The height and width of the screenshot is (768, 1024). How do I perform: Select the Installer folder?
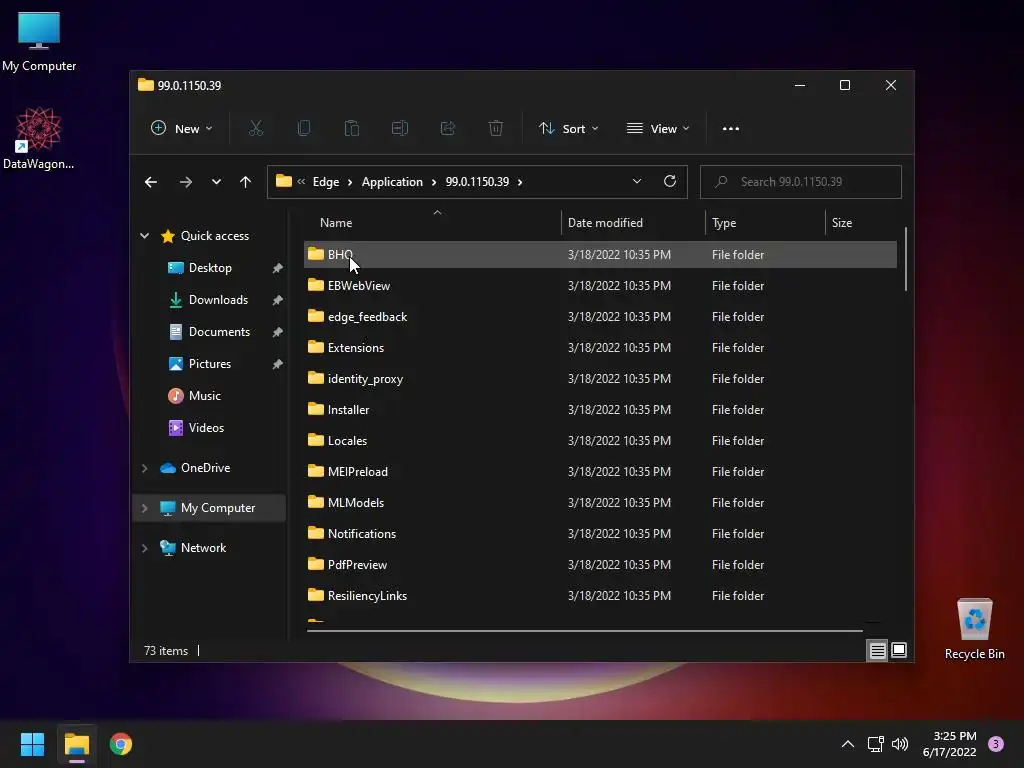click(600, 409)
